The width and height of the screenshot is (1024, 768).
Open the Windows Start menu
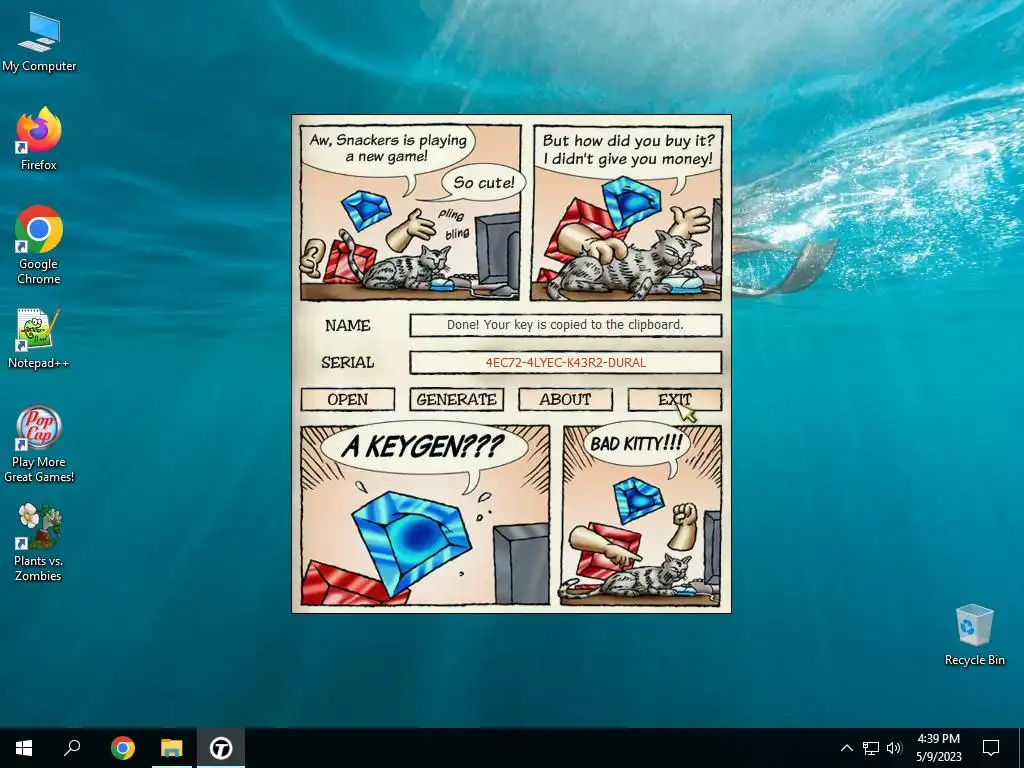(24, 748)
